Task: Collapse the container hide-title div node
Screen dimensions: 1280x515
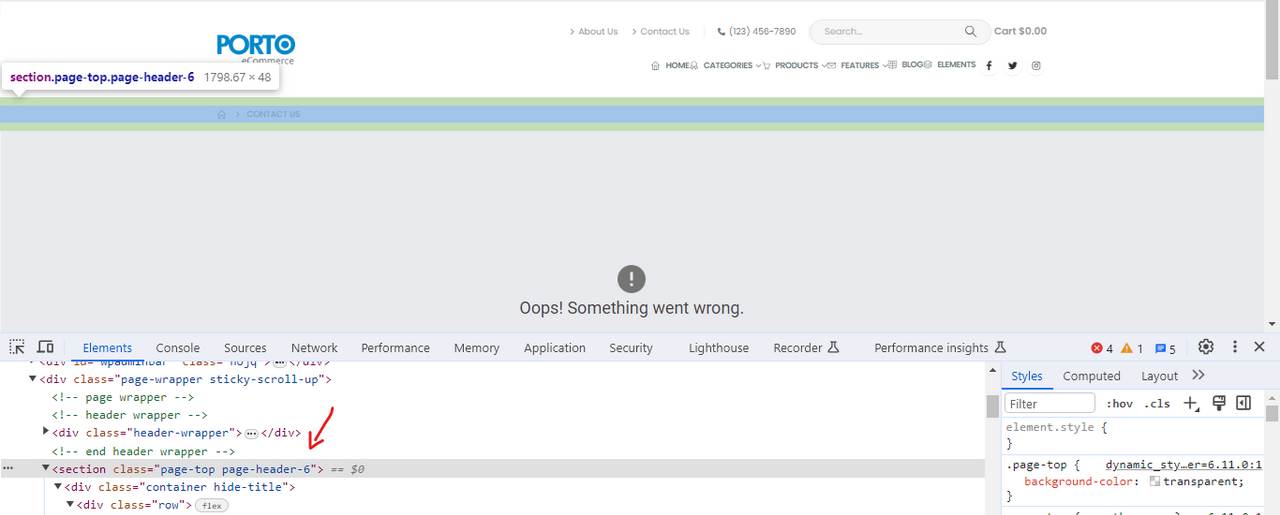Action: coord(59,486)
